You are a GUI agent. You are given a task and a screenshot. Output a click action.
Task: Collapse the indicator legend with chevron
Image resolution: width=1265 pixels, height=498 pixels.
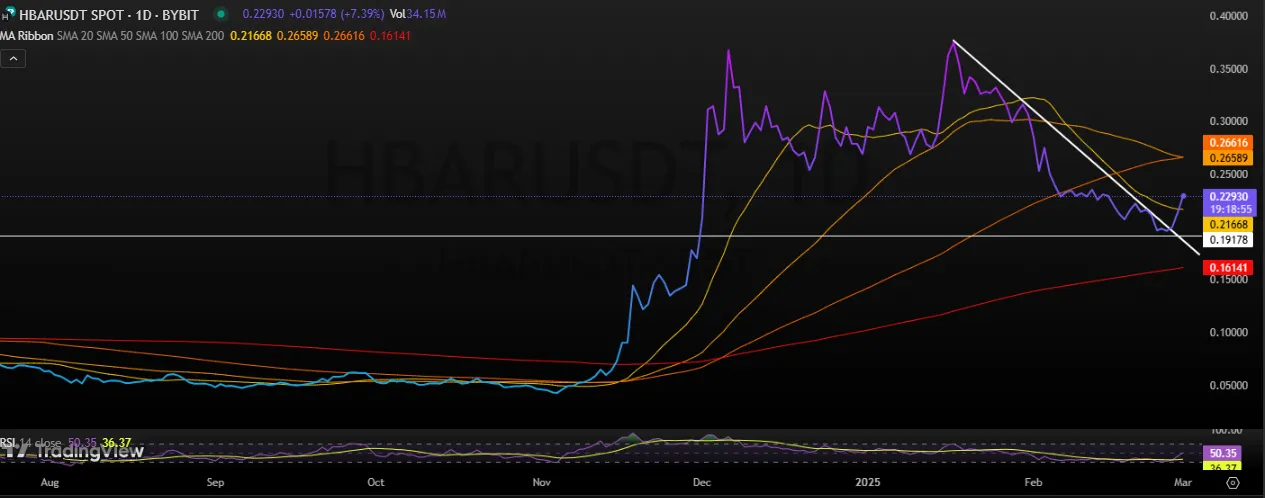pos(15,59)
